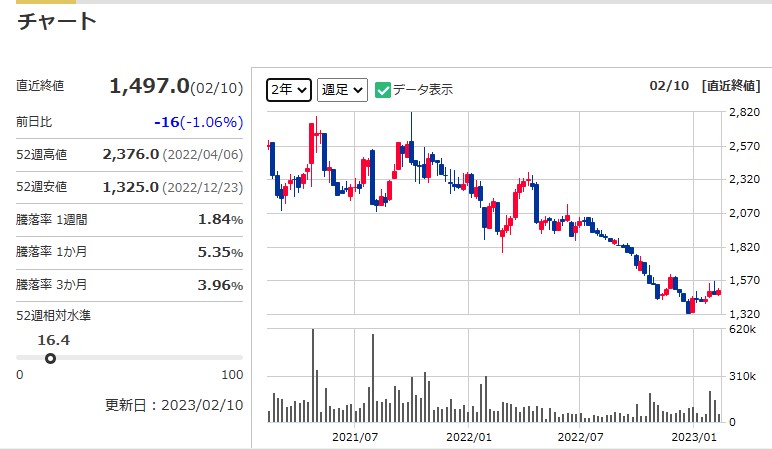Open the 週足 interval dropdown
The image size is (772, 449).
342,90
